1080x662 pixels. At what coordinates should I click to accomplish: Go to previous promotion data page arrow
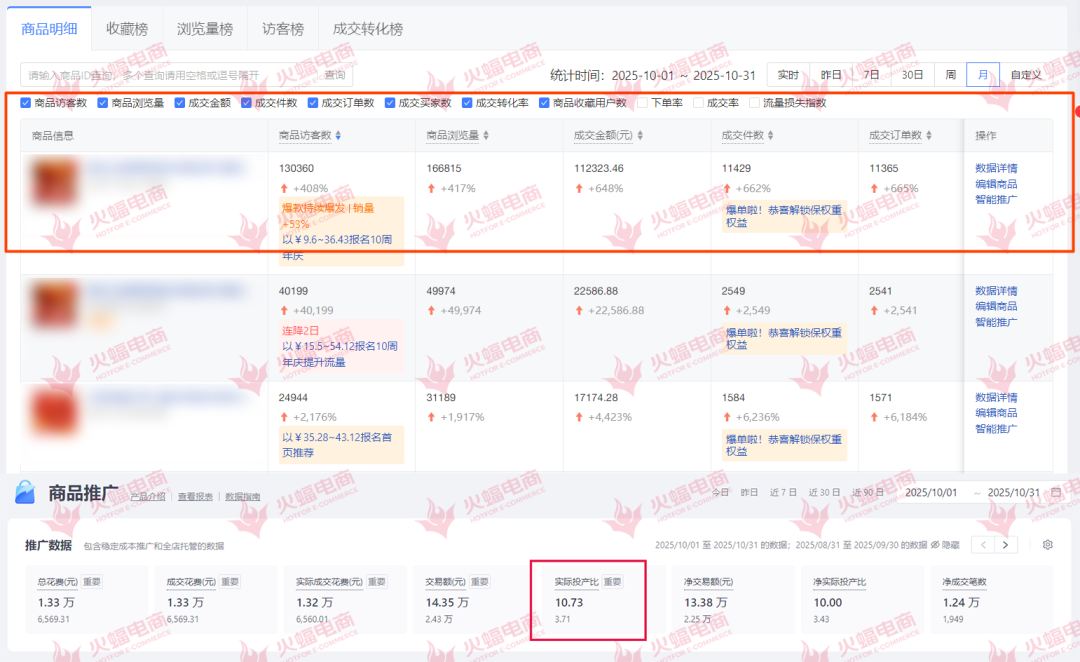coord(983,545)
